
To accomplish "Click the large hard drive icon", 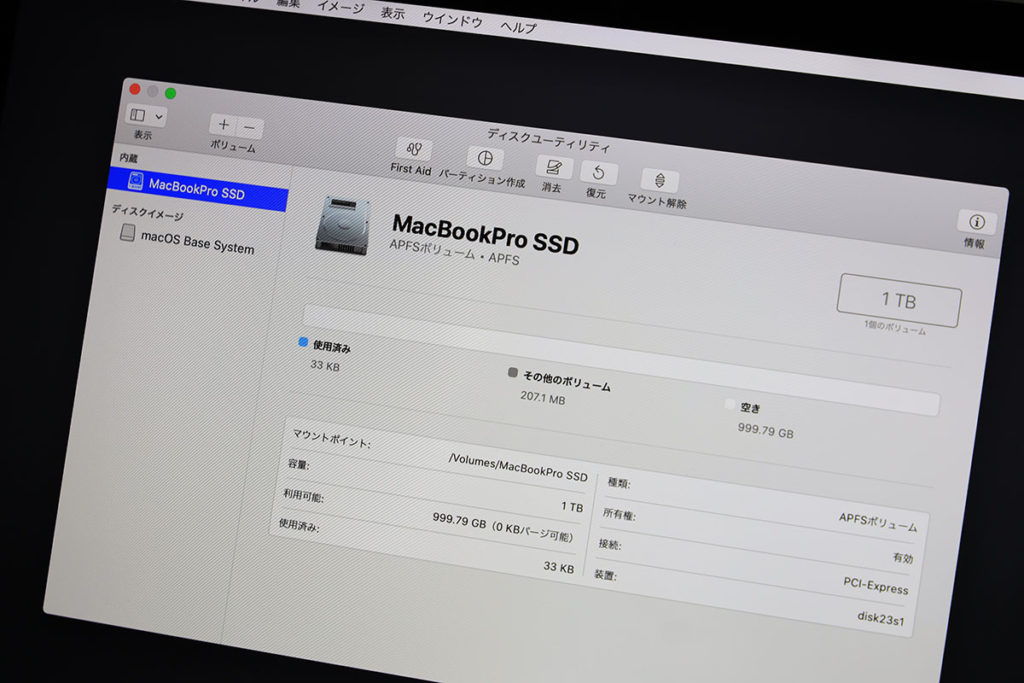I will point(341,224).
